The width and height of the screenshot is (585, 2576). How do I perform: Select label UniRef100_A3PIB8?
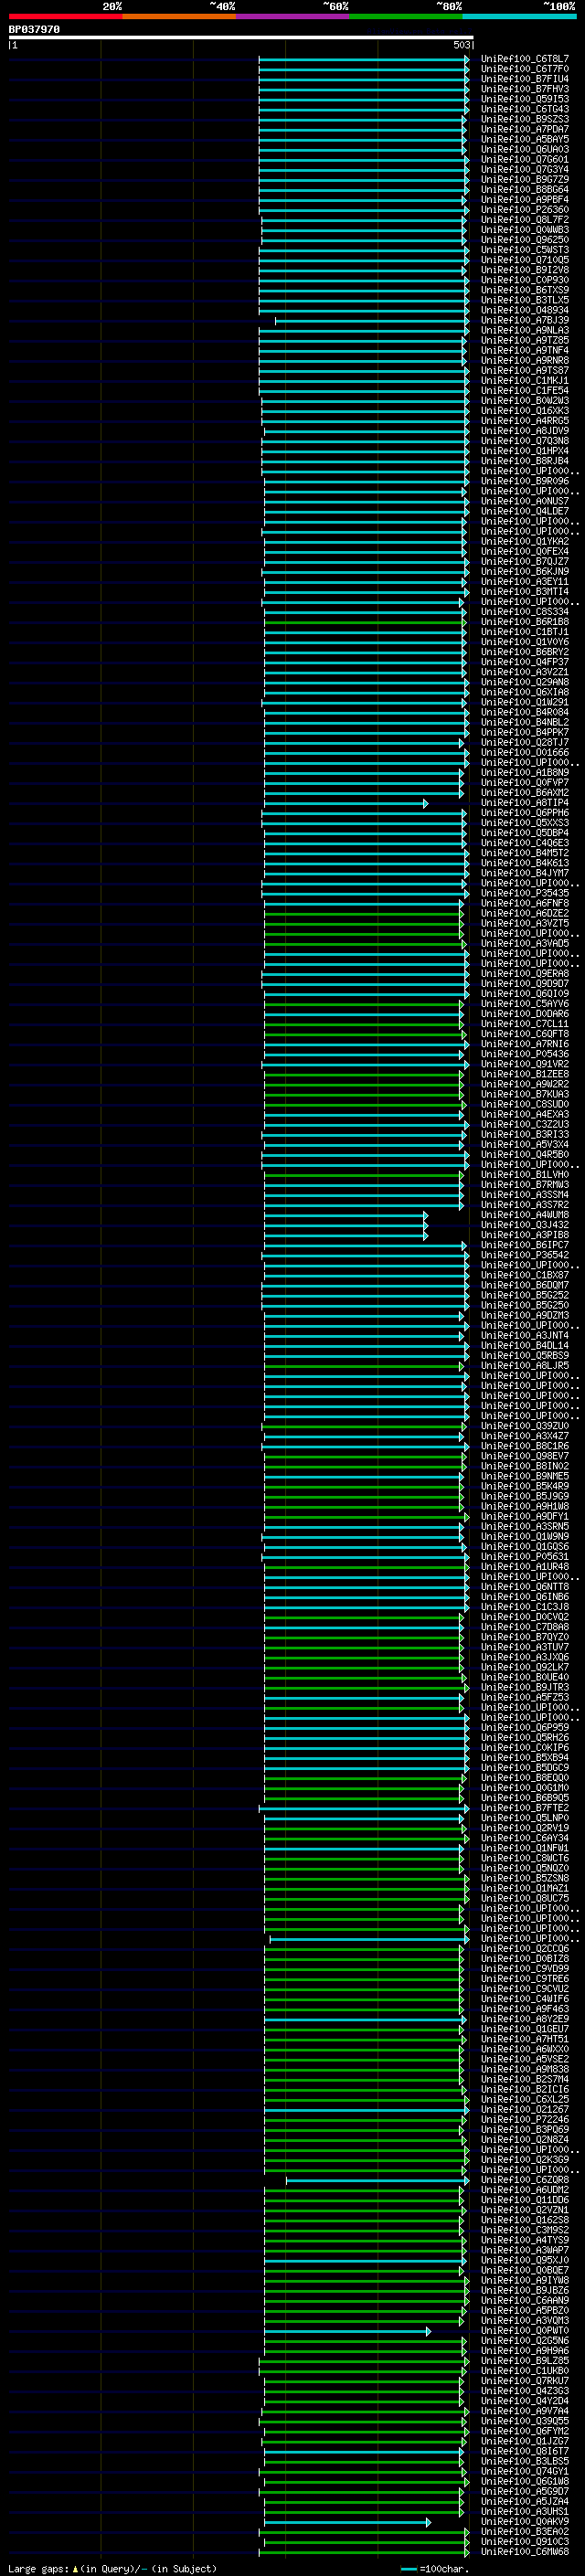tap(524, 1235)
